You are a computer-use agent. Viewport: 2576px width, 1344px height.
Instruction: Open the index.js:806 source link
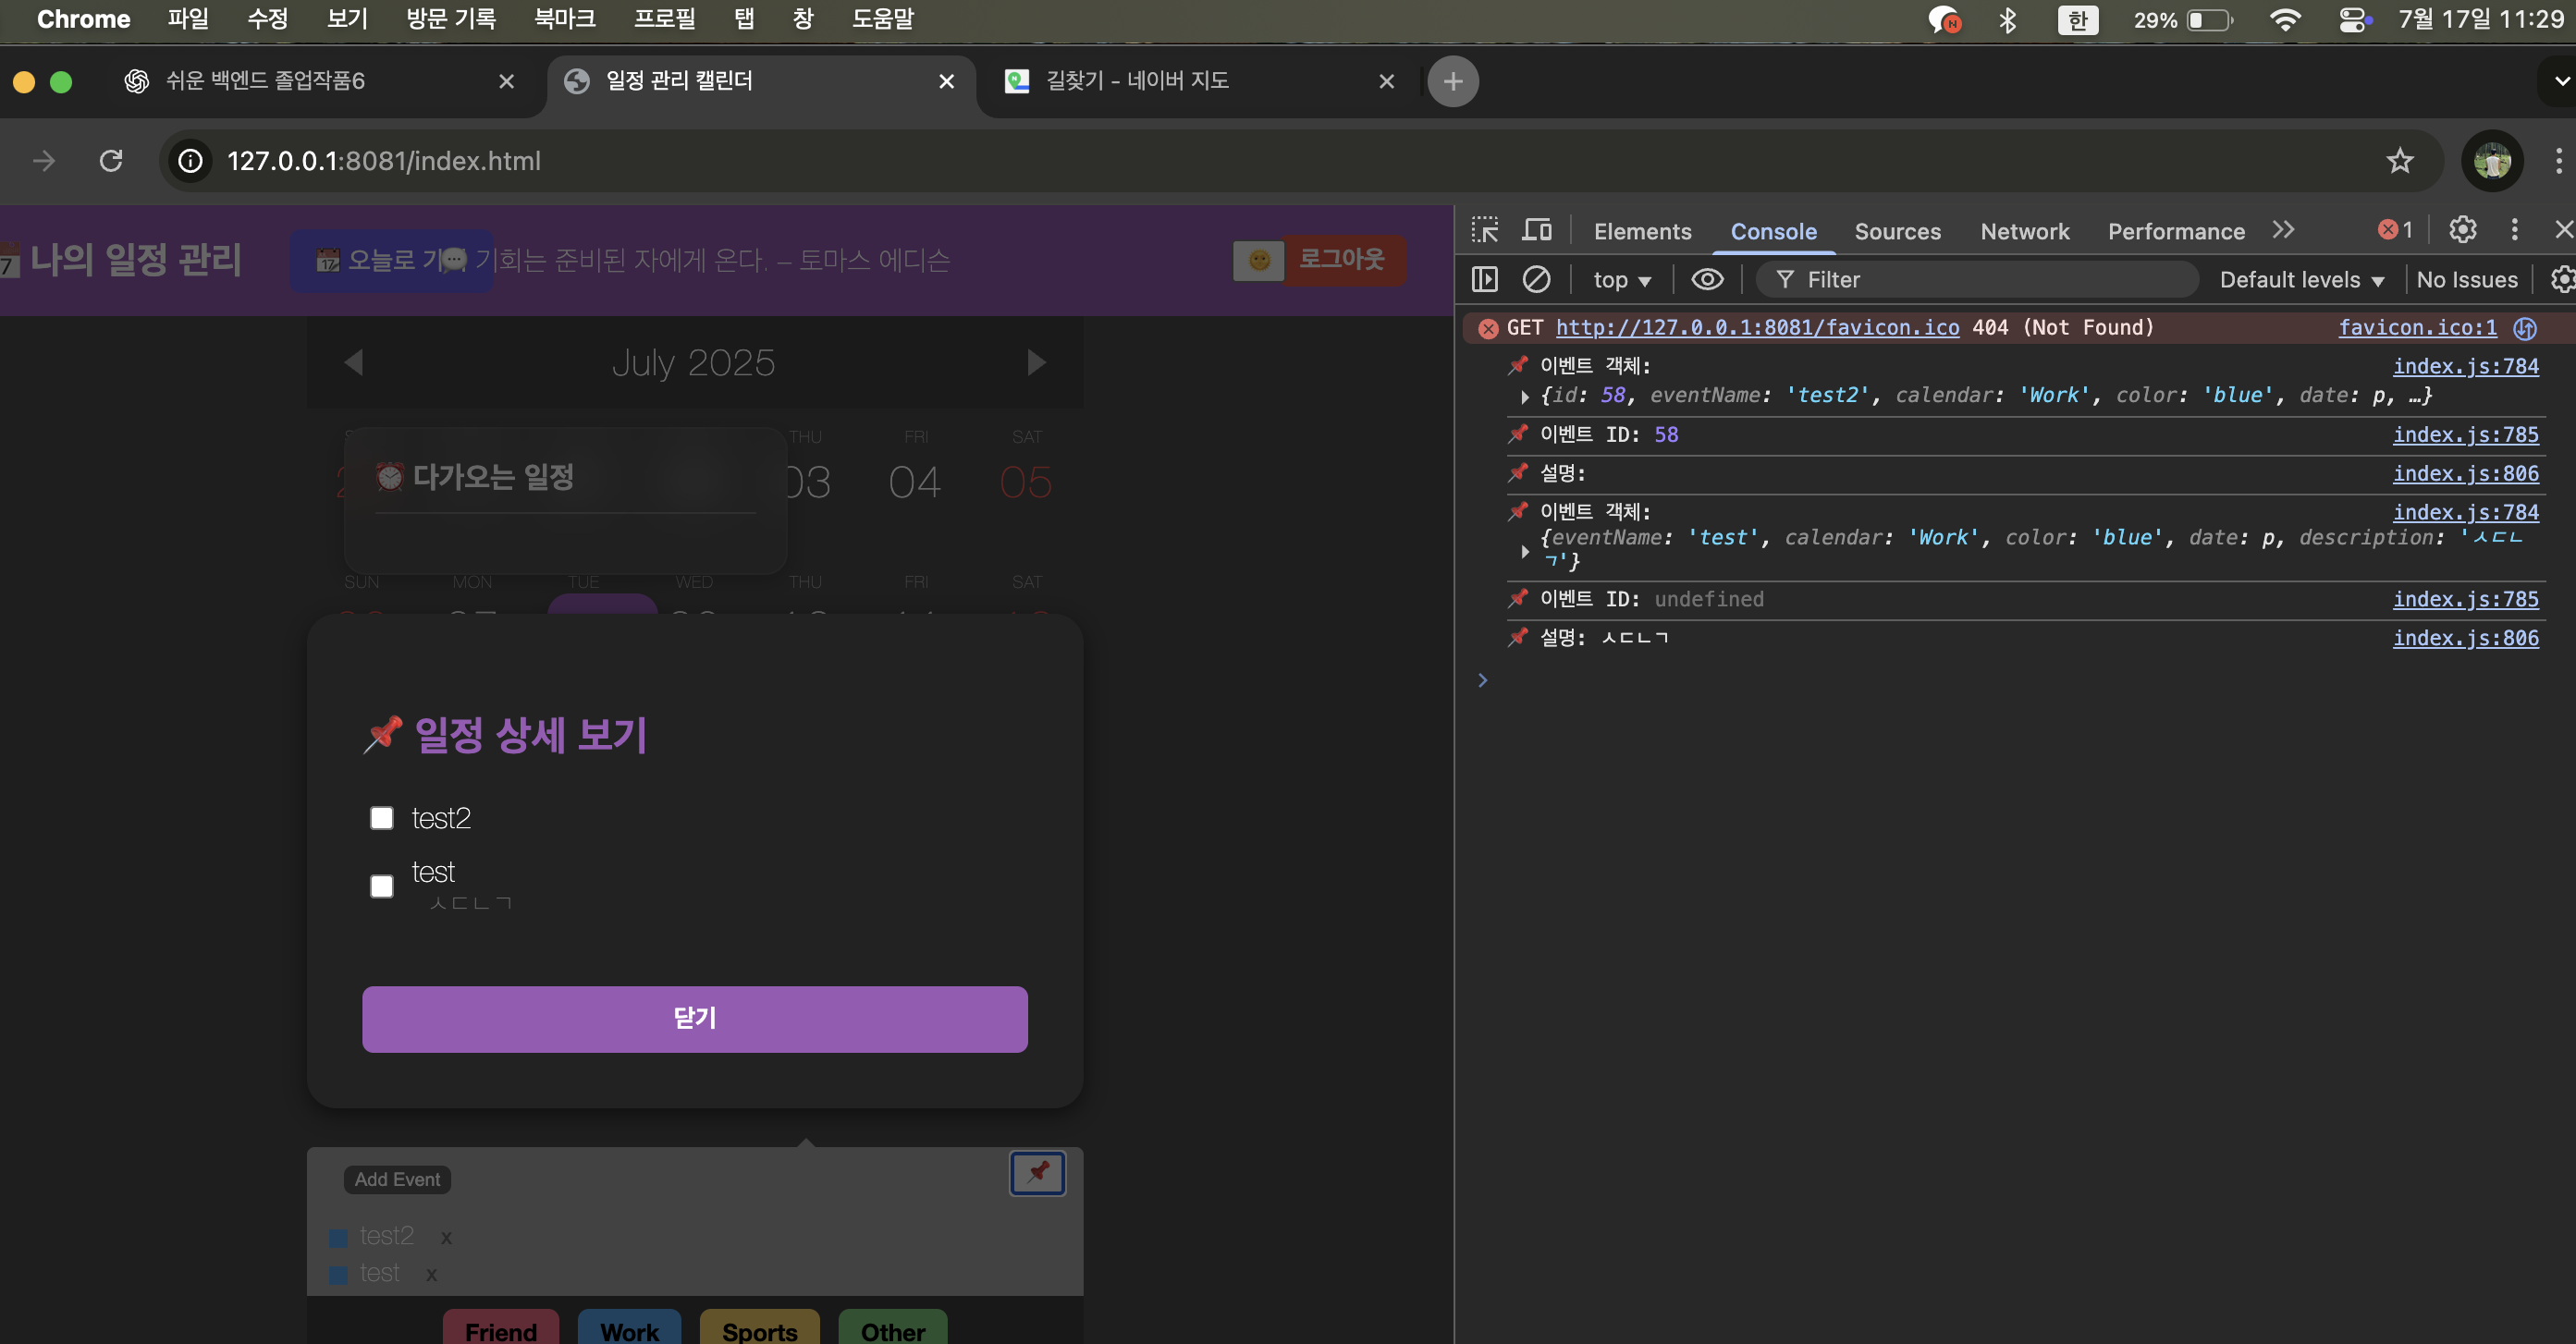coord(2465,473)
